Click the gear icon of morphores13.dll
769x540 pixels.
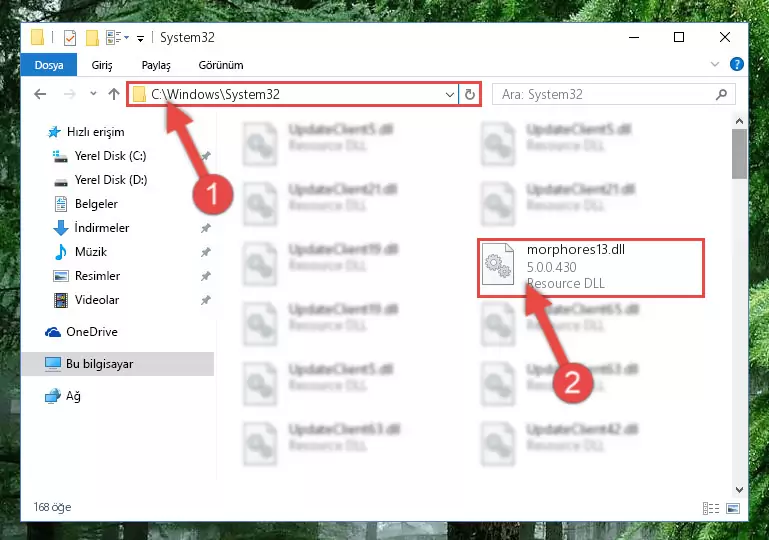point(498,265)
